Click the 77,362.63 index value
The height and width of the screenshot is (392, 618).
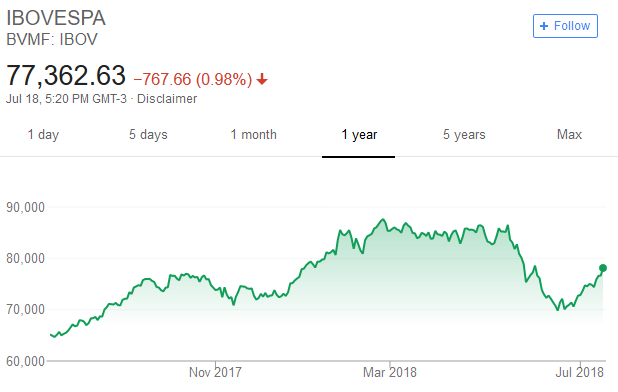(x=66, y=76)
